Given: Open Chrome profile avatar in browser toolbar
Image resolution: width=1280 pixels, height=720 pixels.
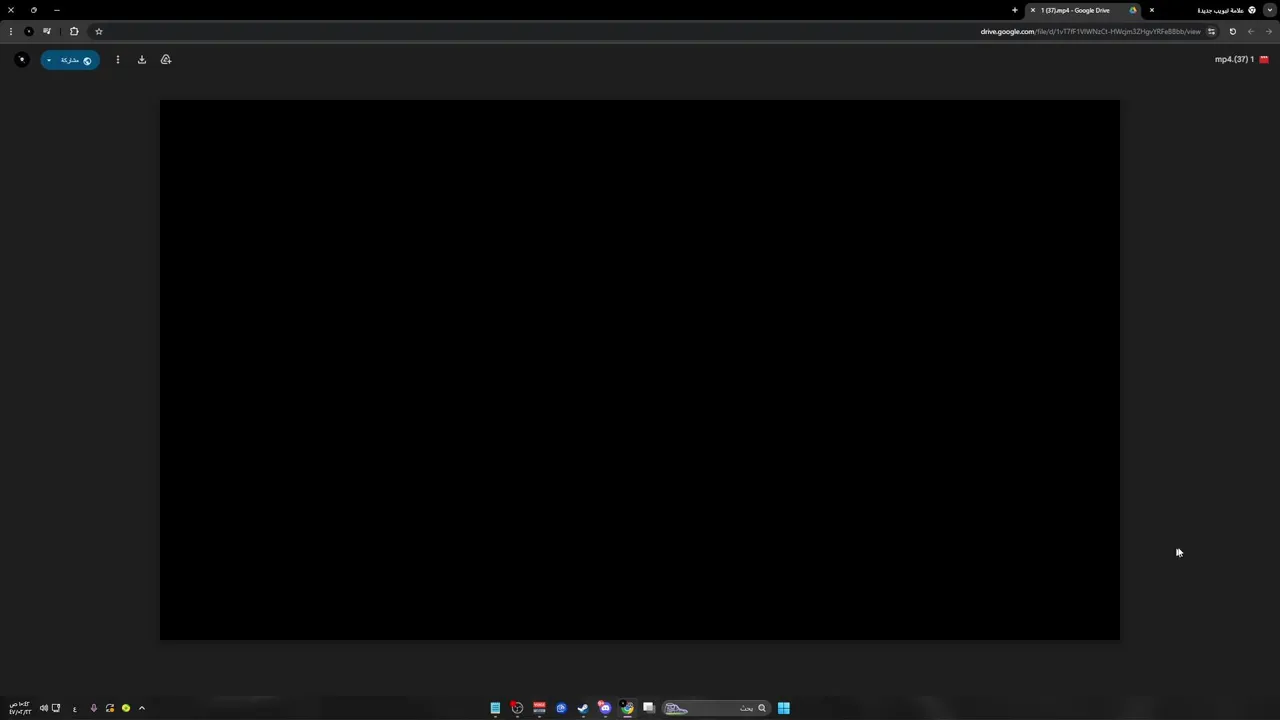Looking at the screenshot, I should coord(29,31).
